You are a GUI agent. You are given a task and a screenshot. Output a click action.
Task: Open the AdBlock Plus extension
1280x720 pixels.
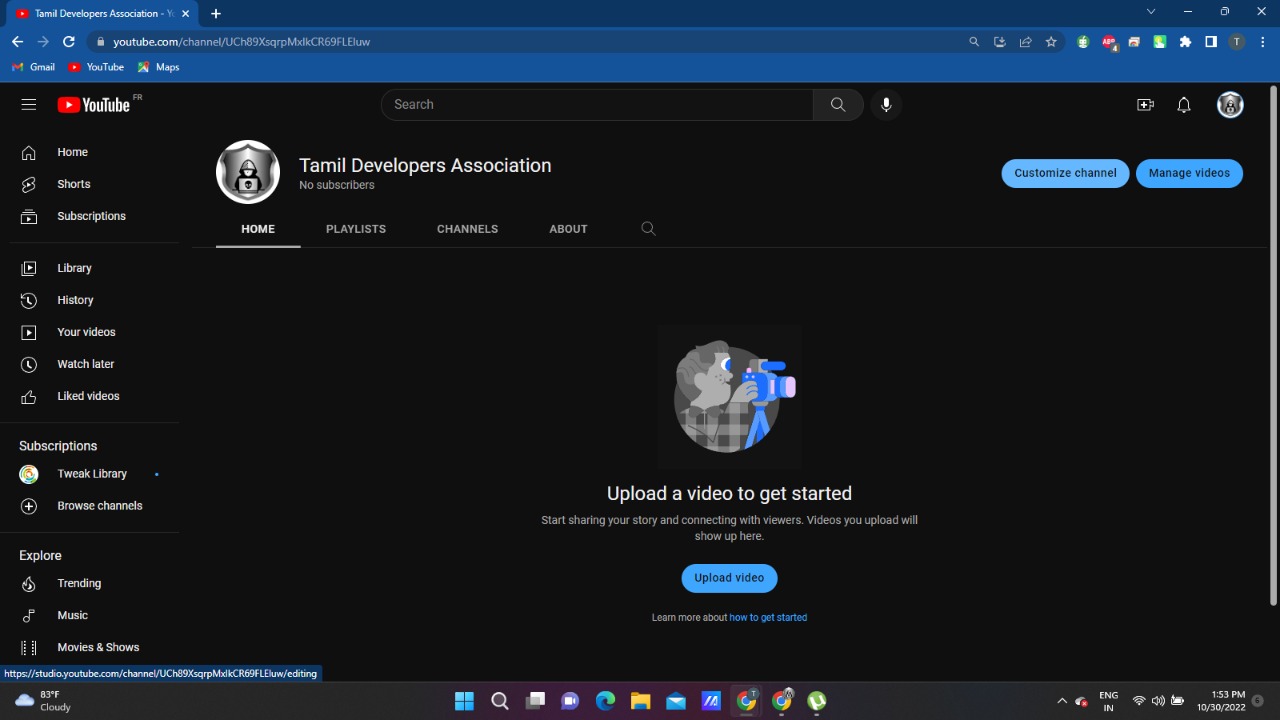point(1109,42)
